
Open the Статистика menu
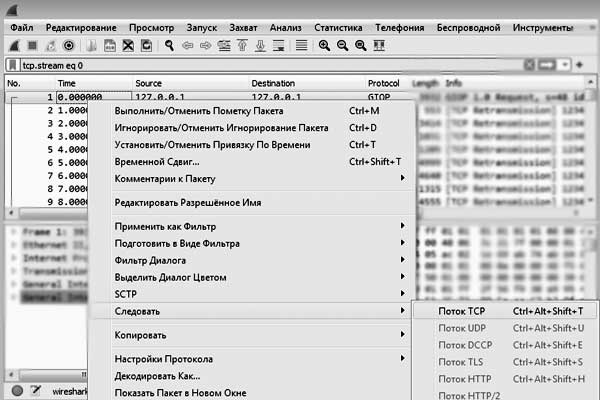pos(338,28)
